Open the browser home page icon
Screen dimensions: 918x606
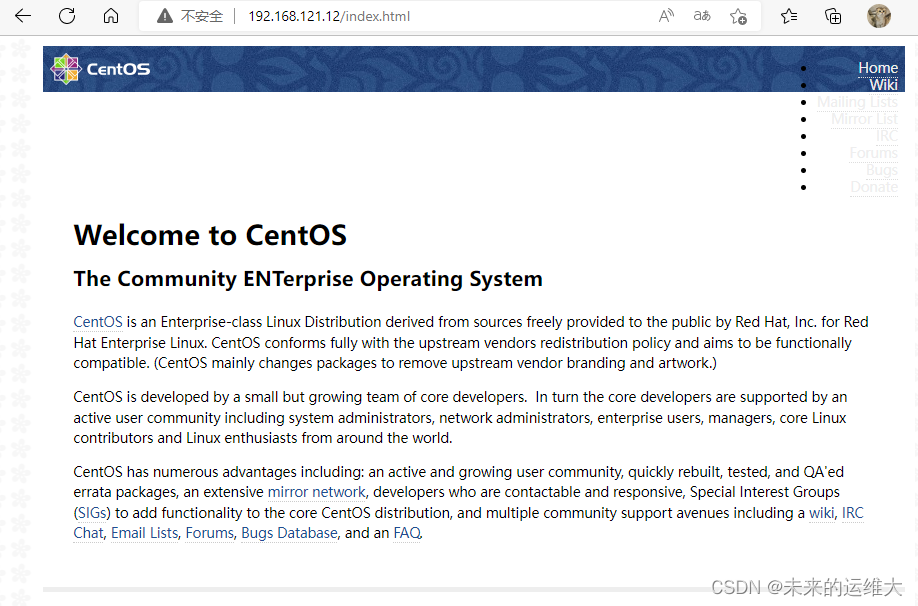point(111,16)
